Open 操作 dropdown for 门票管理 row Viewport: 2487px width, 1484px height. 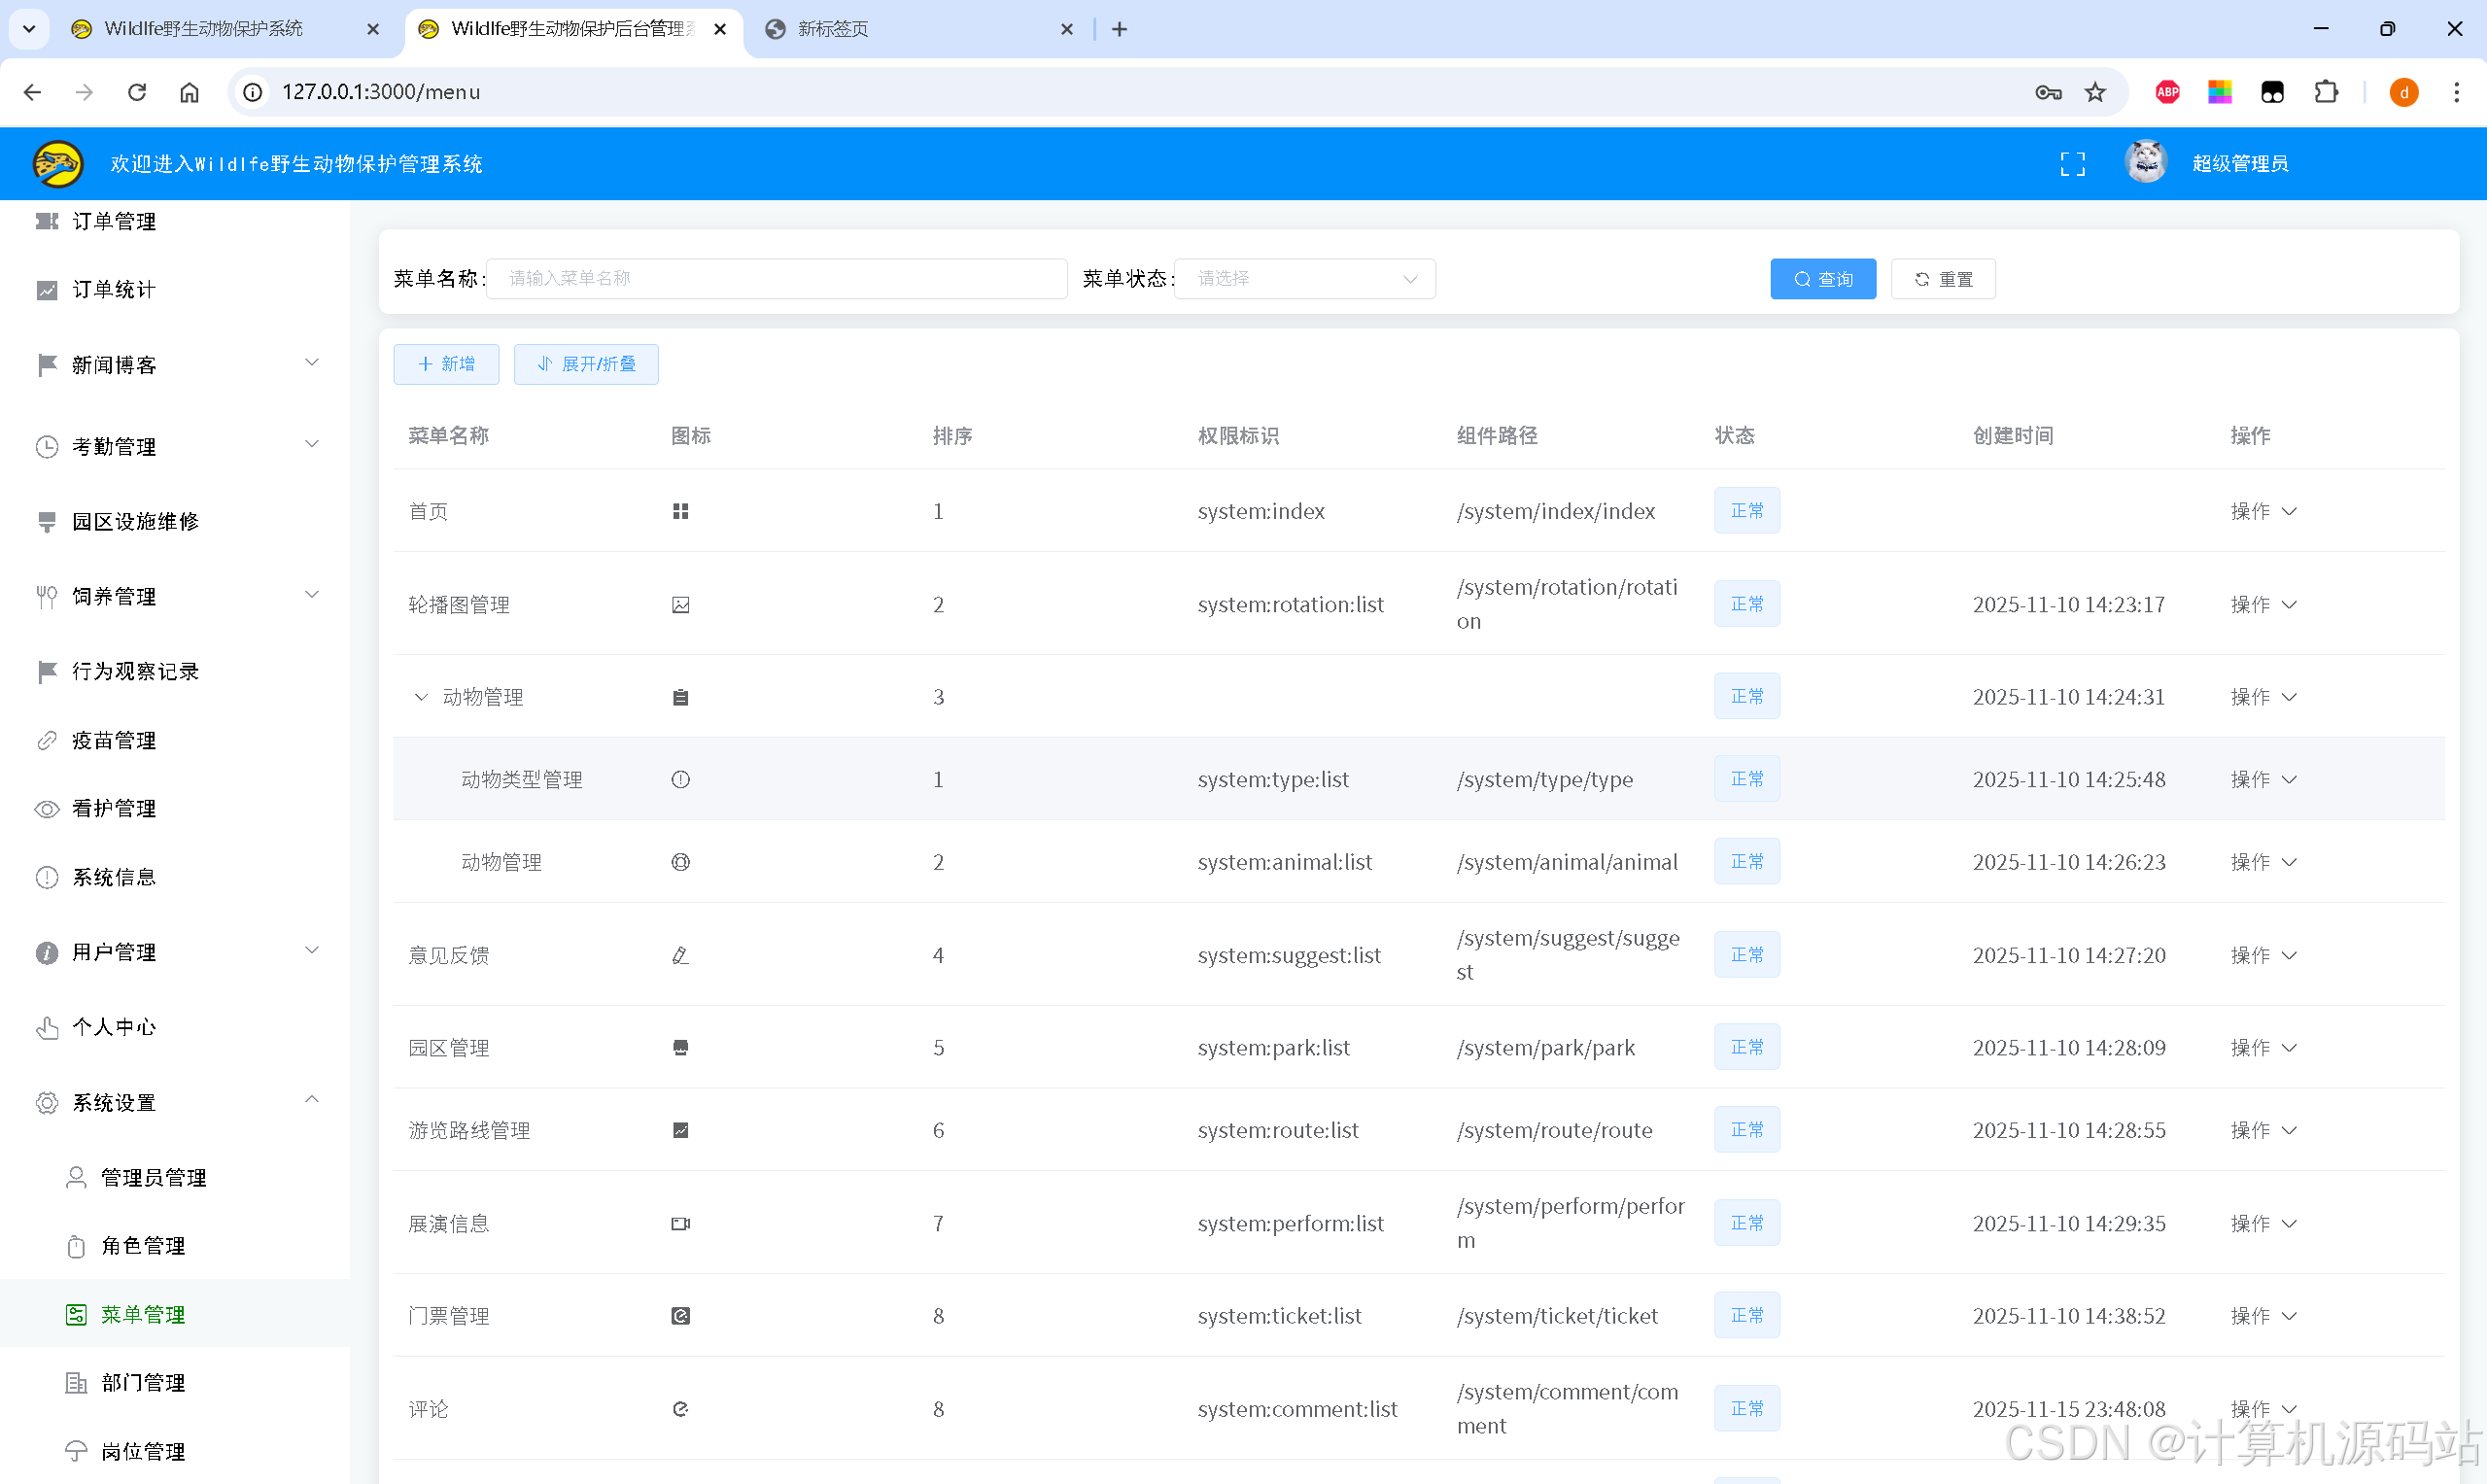(x=2263, y=1315)
